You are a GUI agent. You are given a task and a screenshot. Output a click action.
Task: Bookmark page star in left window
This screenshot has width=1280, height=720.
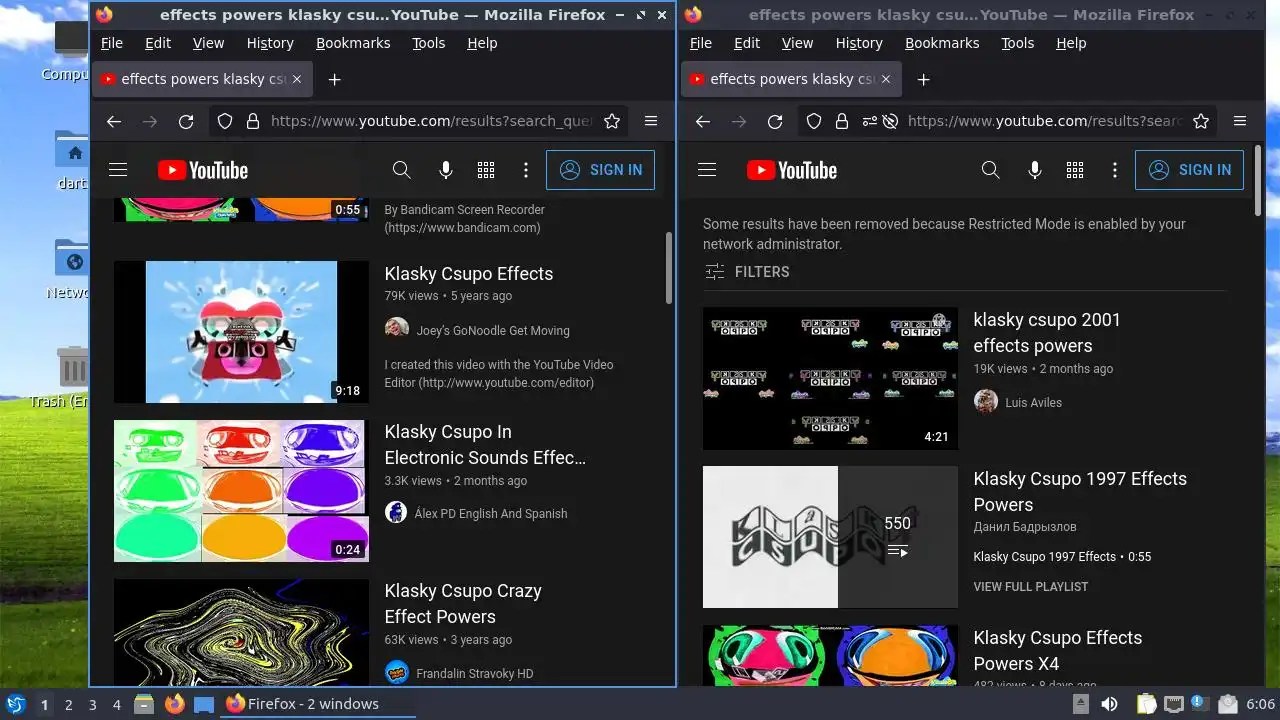[612, 121]
